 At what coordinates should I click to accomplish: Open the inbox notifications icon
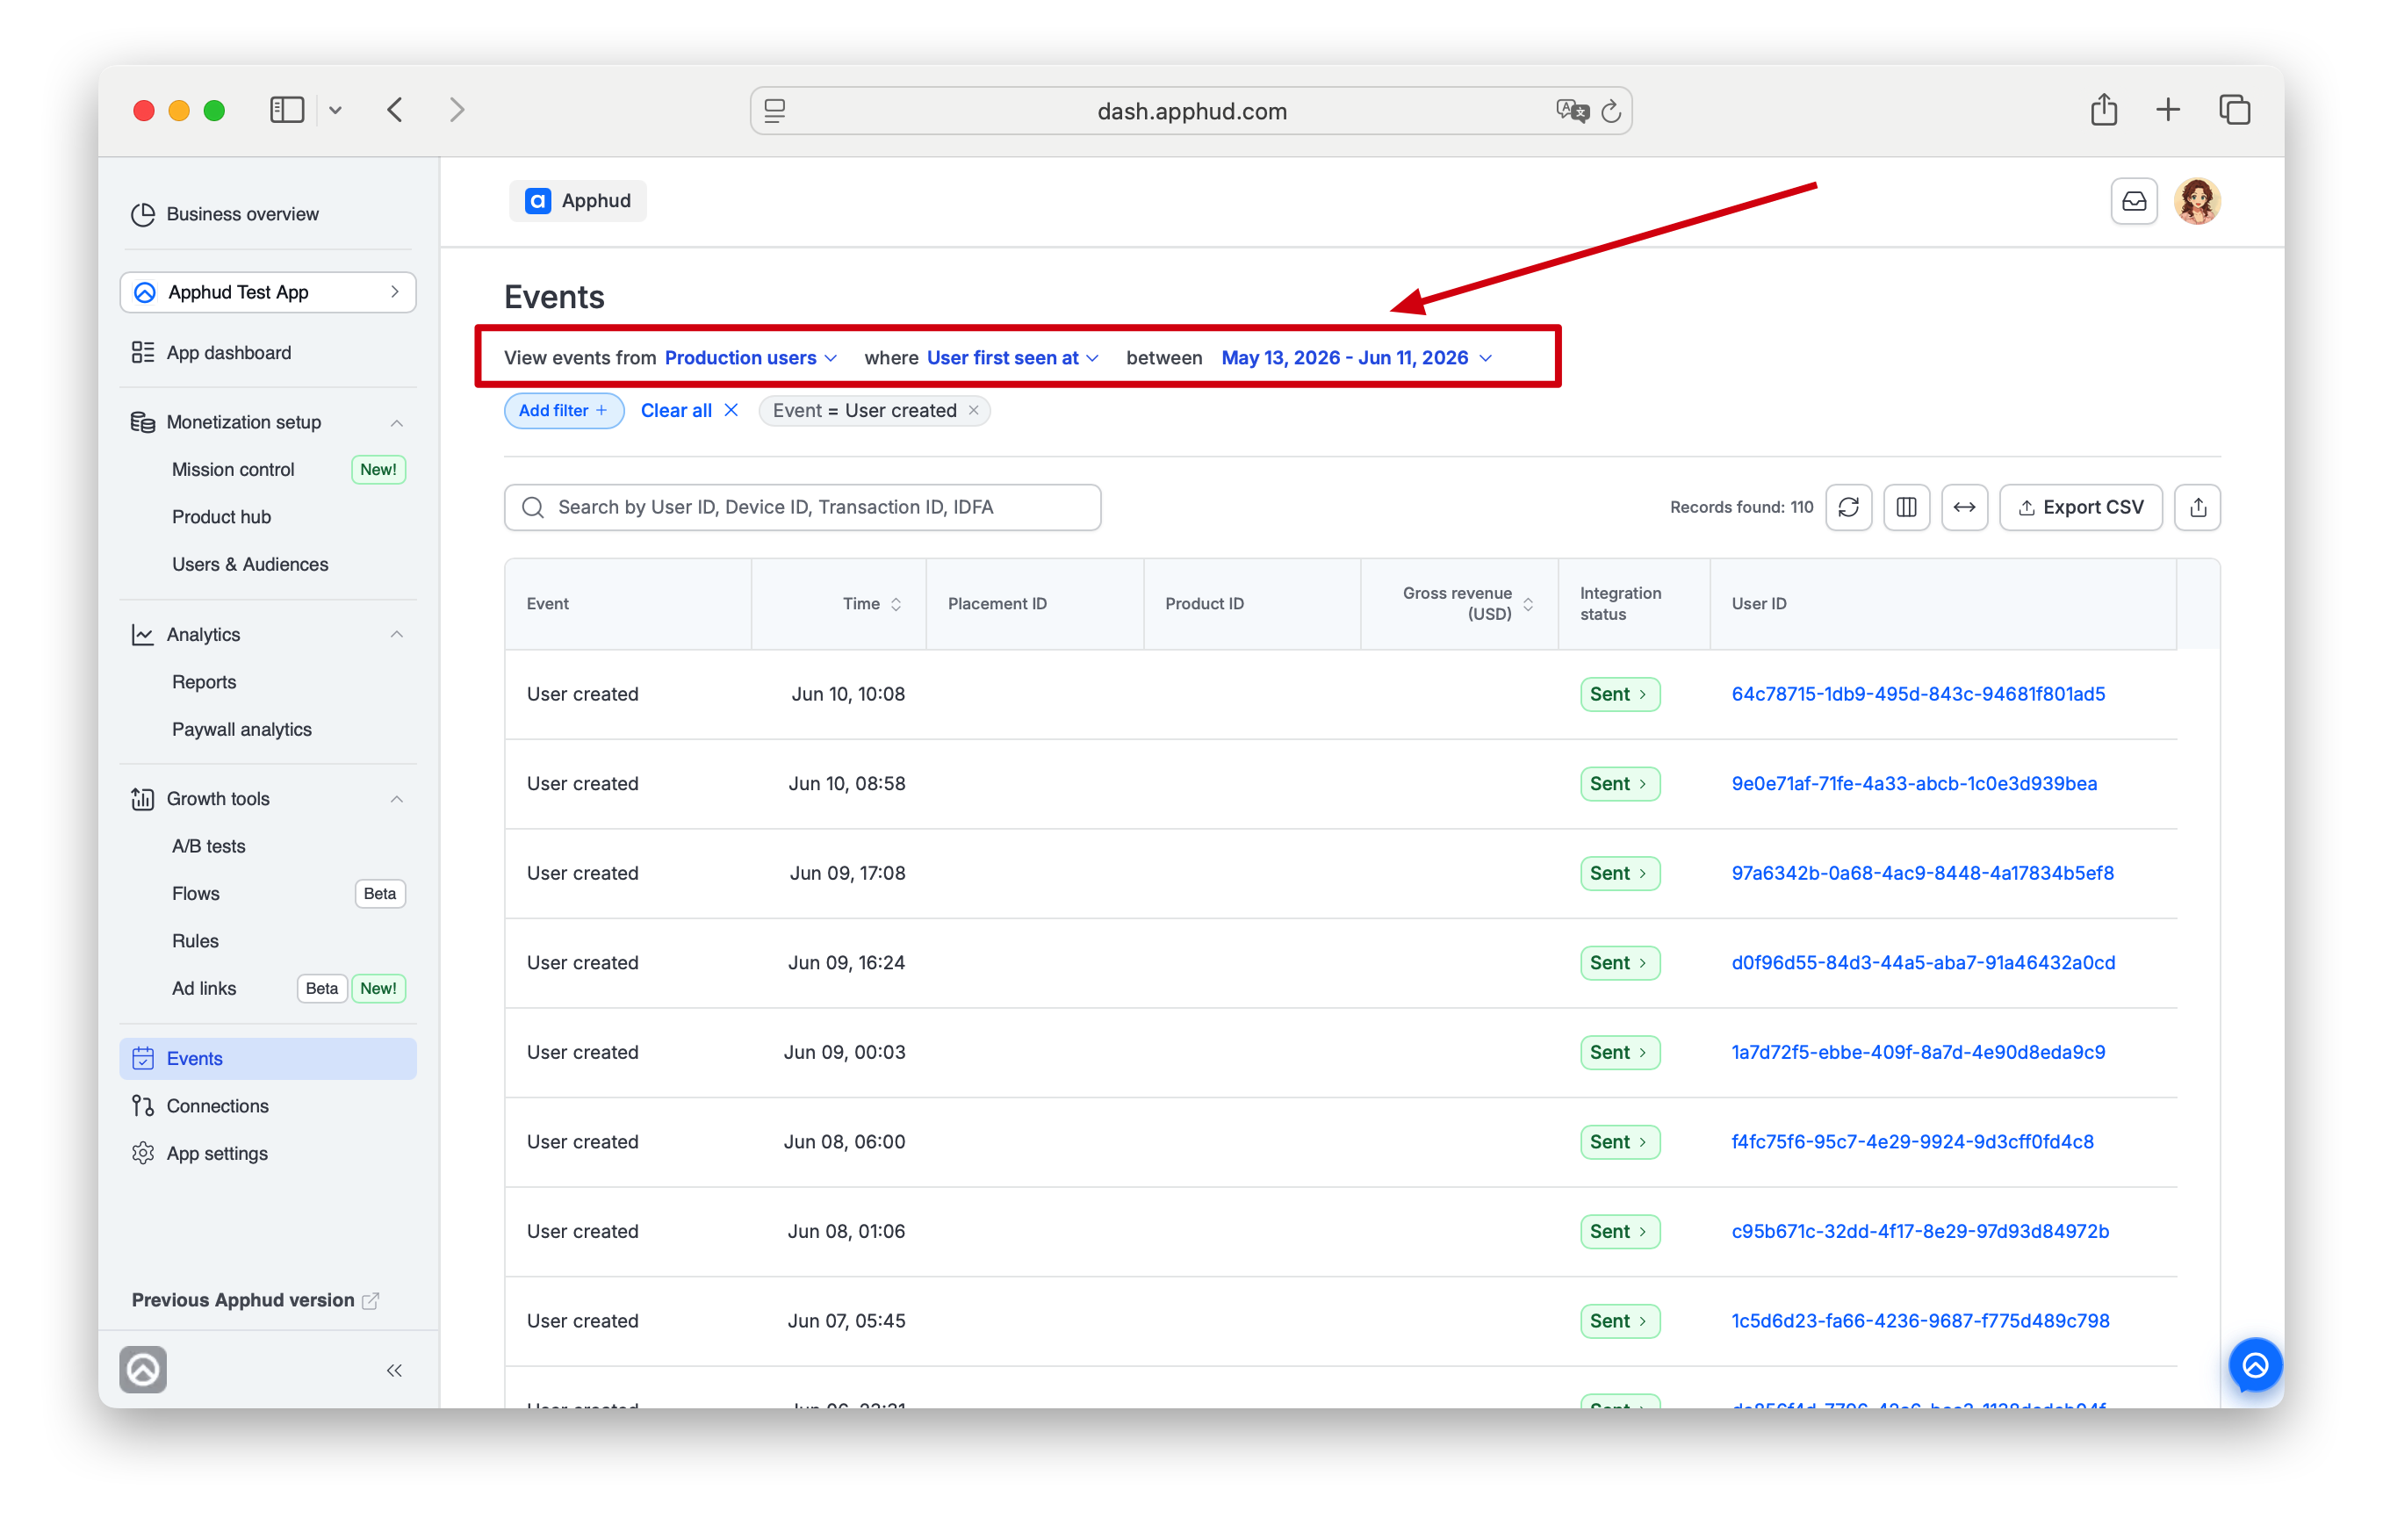2133,201
